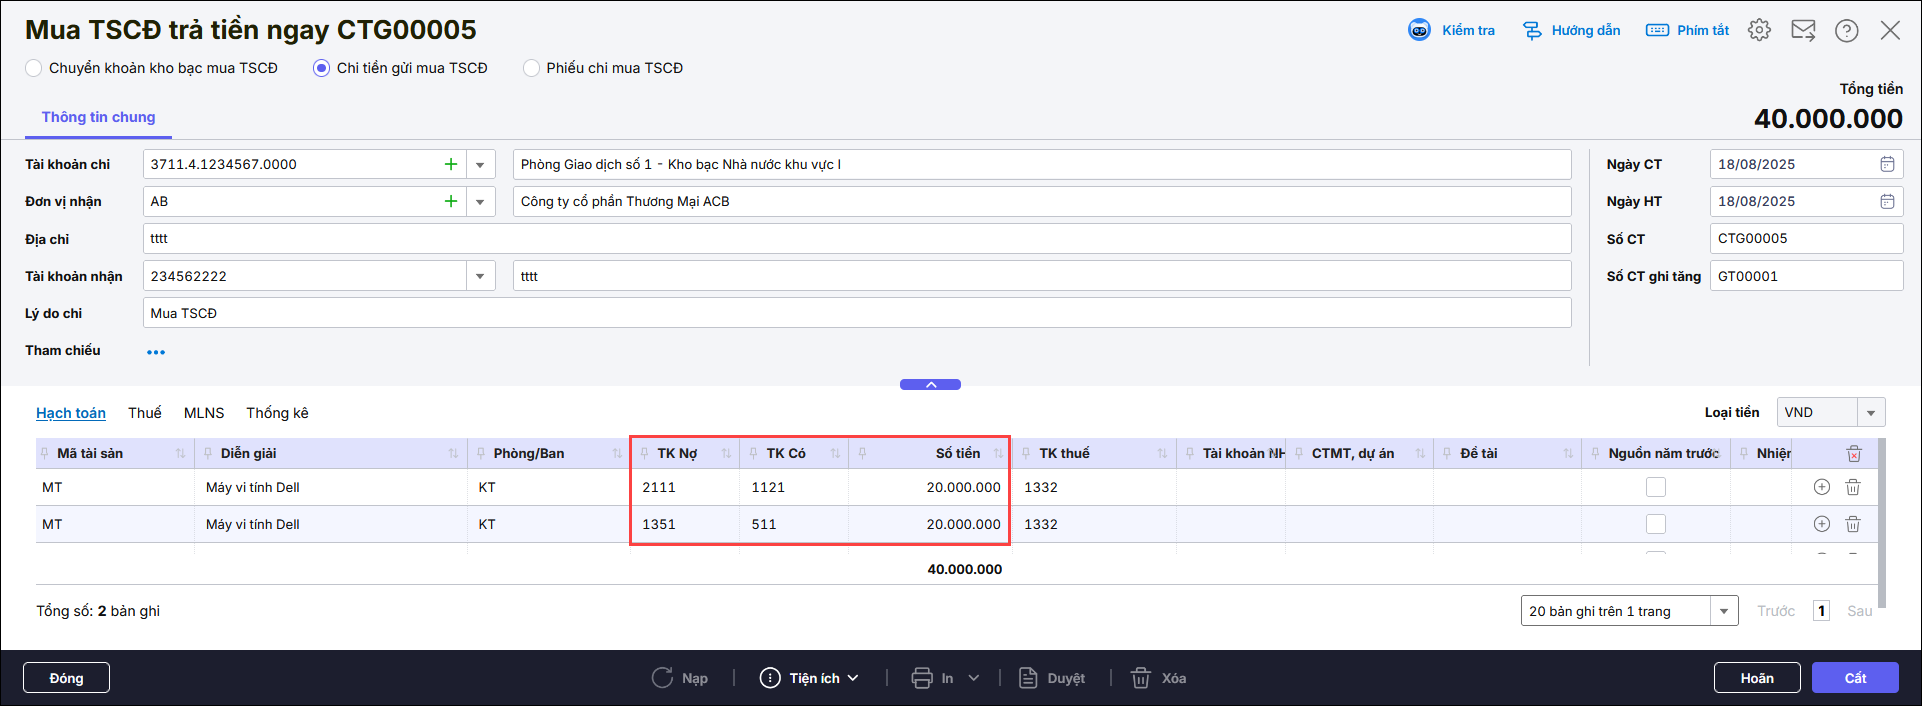Click the Cất save button
The height and width of the screenshot is (706, 1922).
[1854, 678]
